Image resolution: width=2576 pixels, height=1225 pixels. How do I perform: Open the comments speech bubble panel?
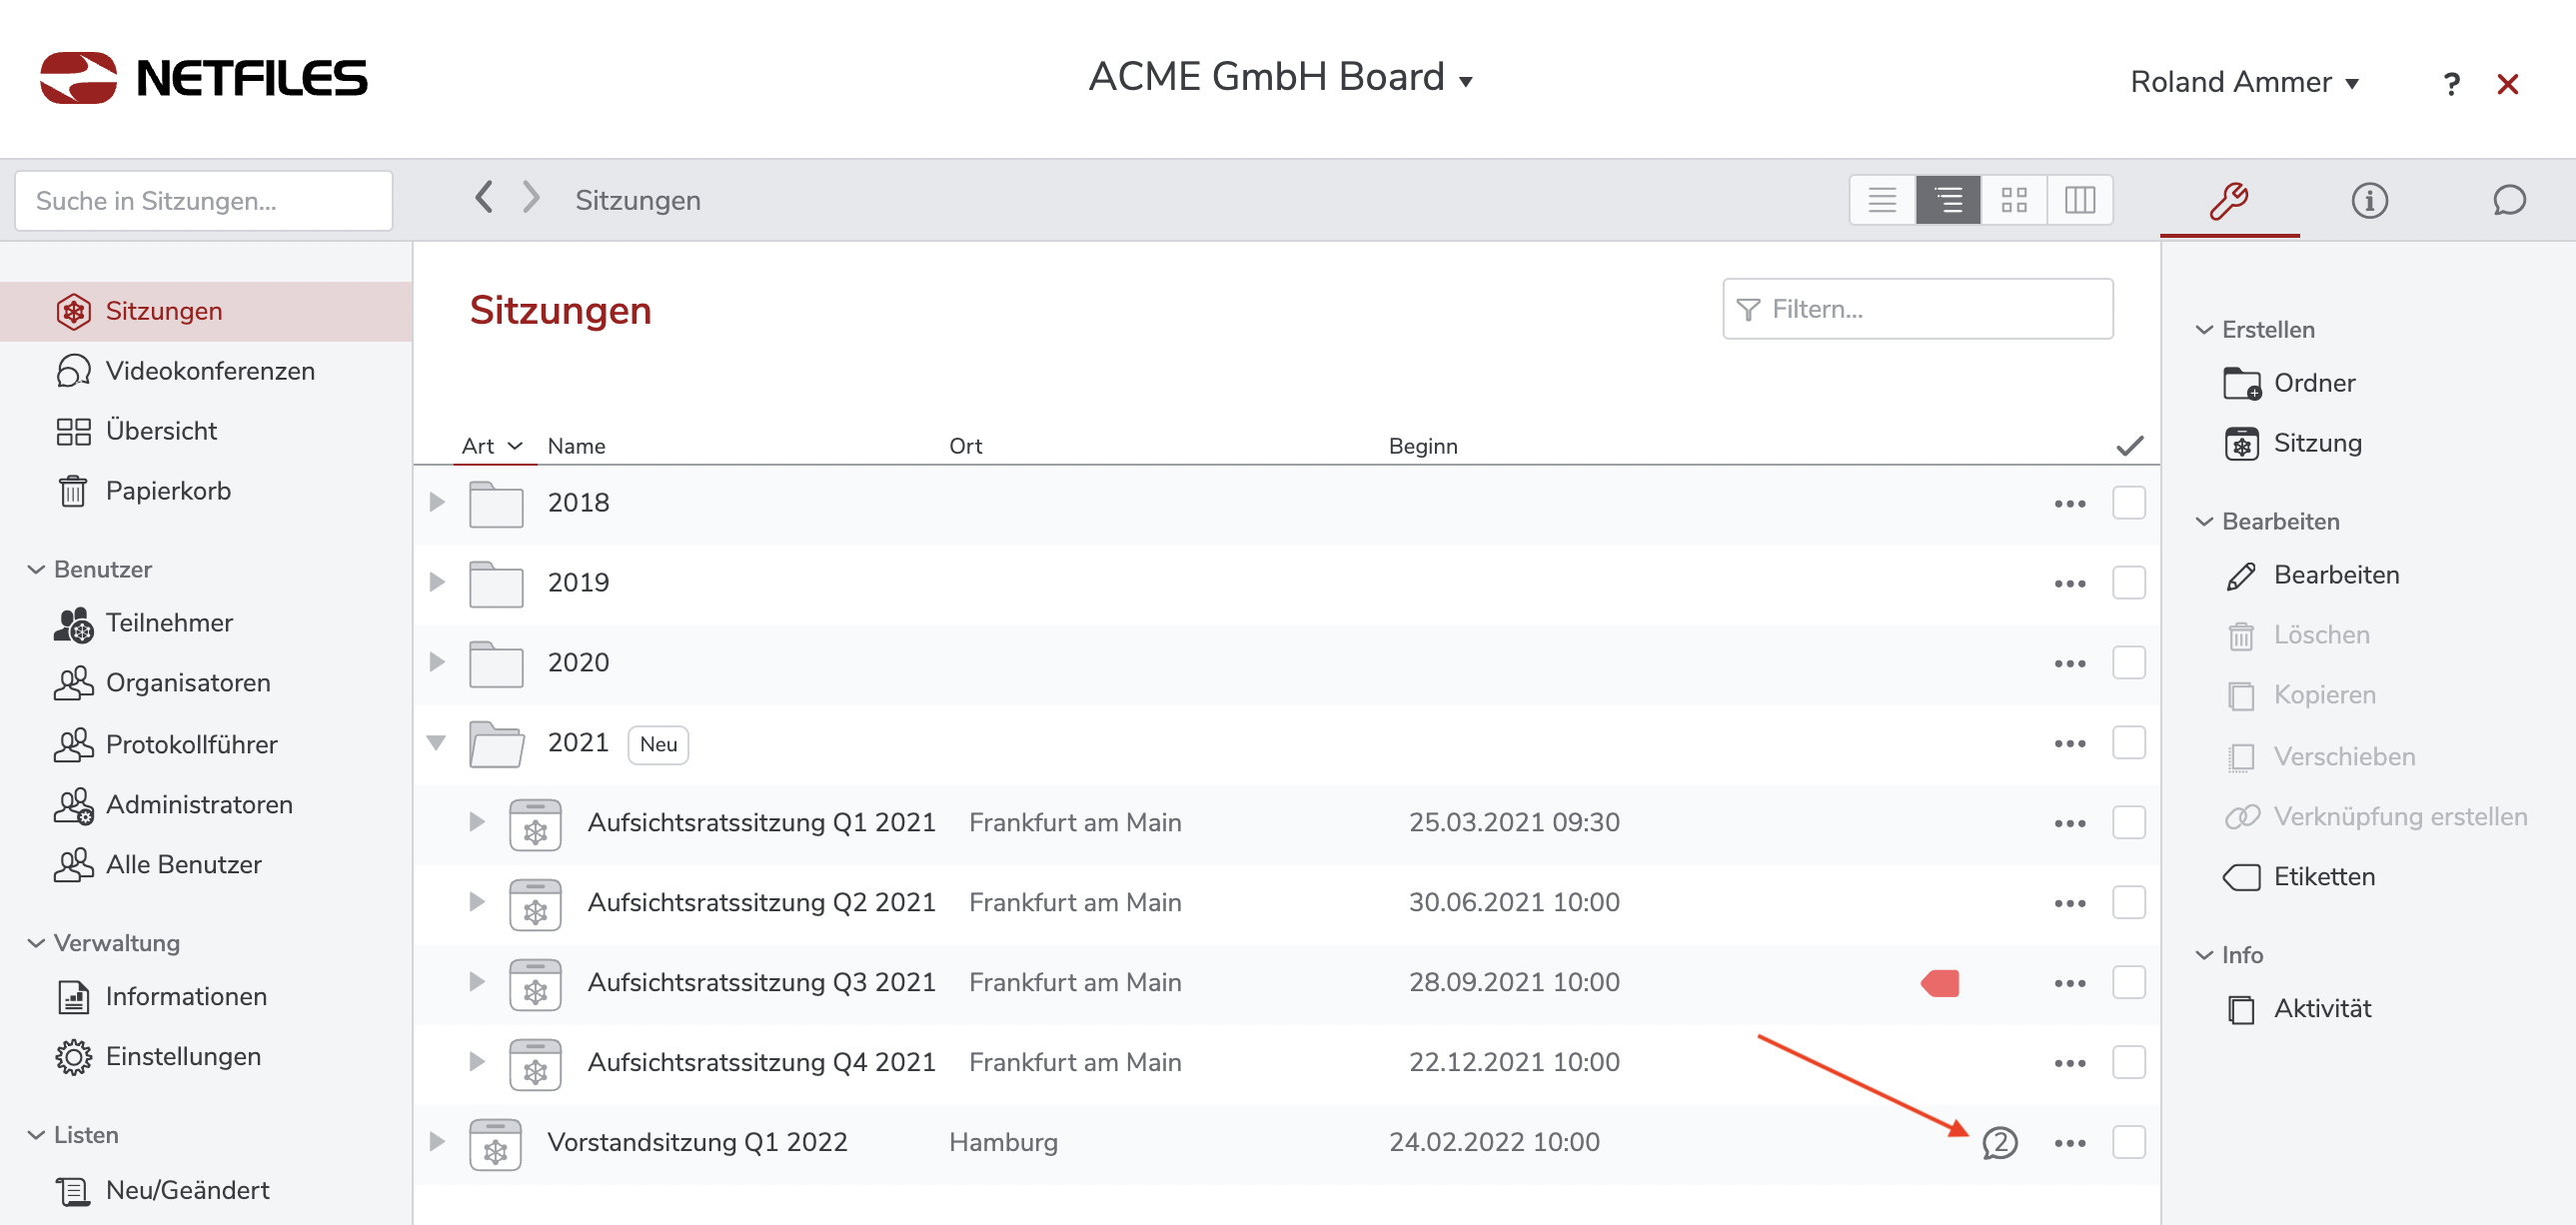tap(2508, 200)
